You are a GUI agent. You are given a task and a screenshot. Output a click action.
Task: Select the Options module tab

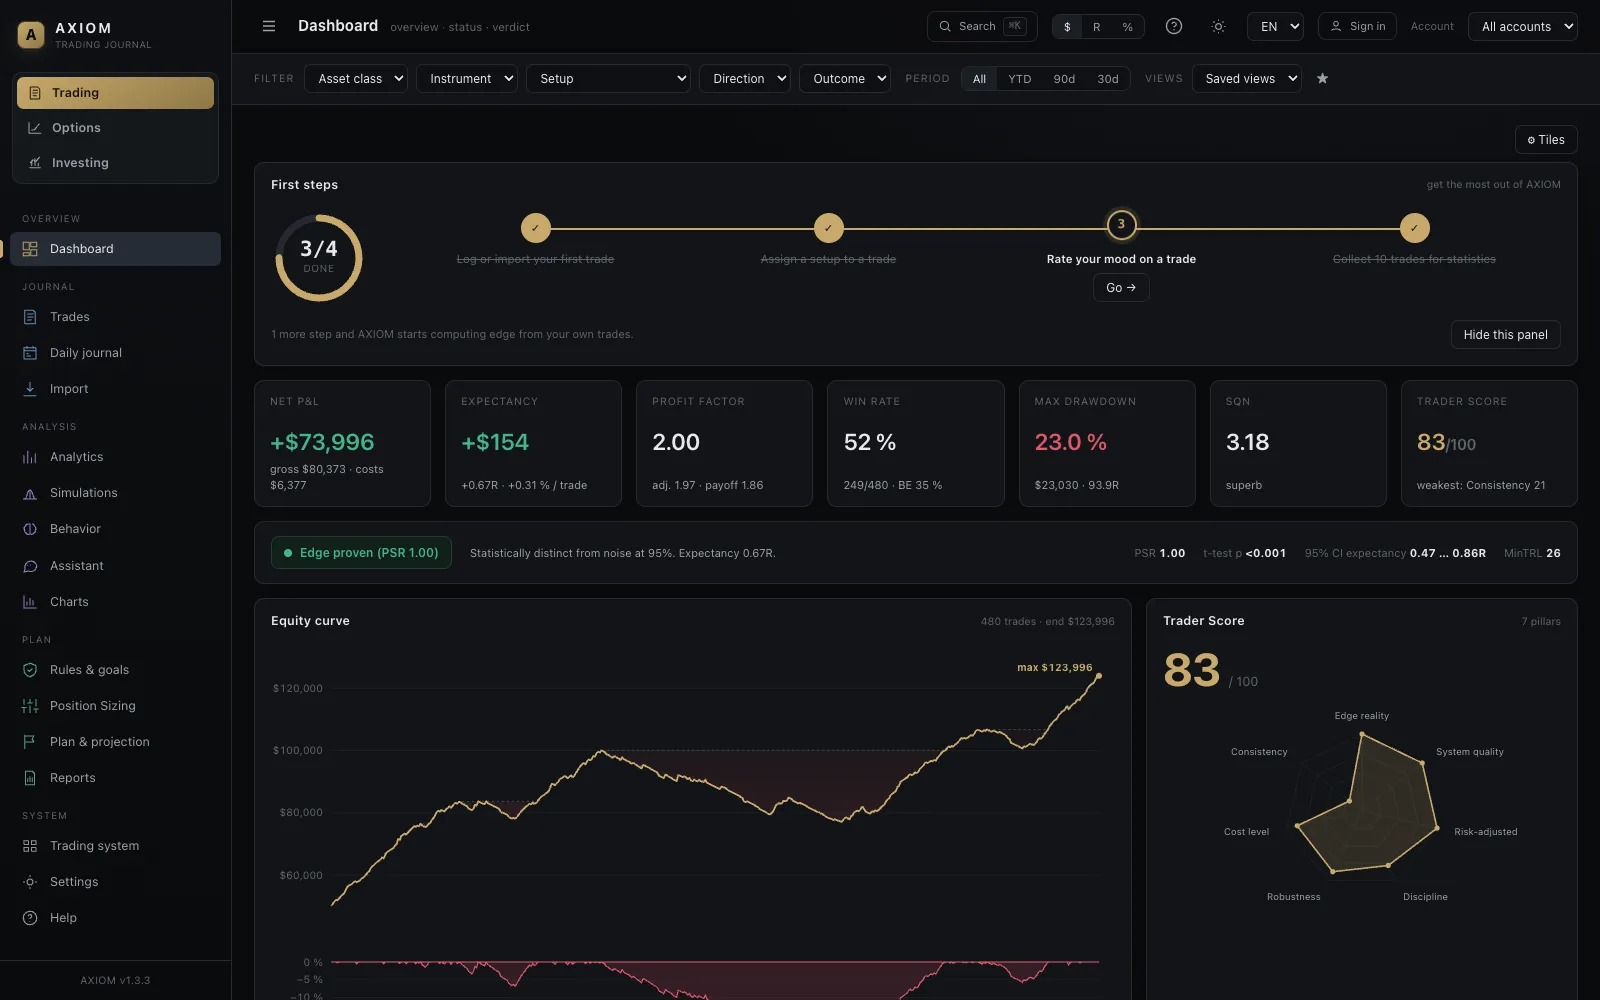click(x=115, y=128)
